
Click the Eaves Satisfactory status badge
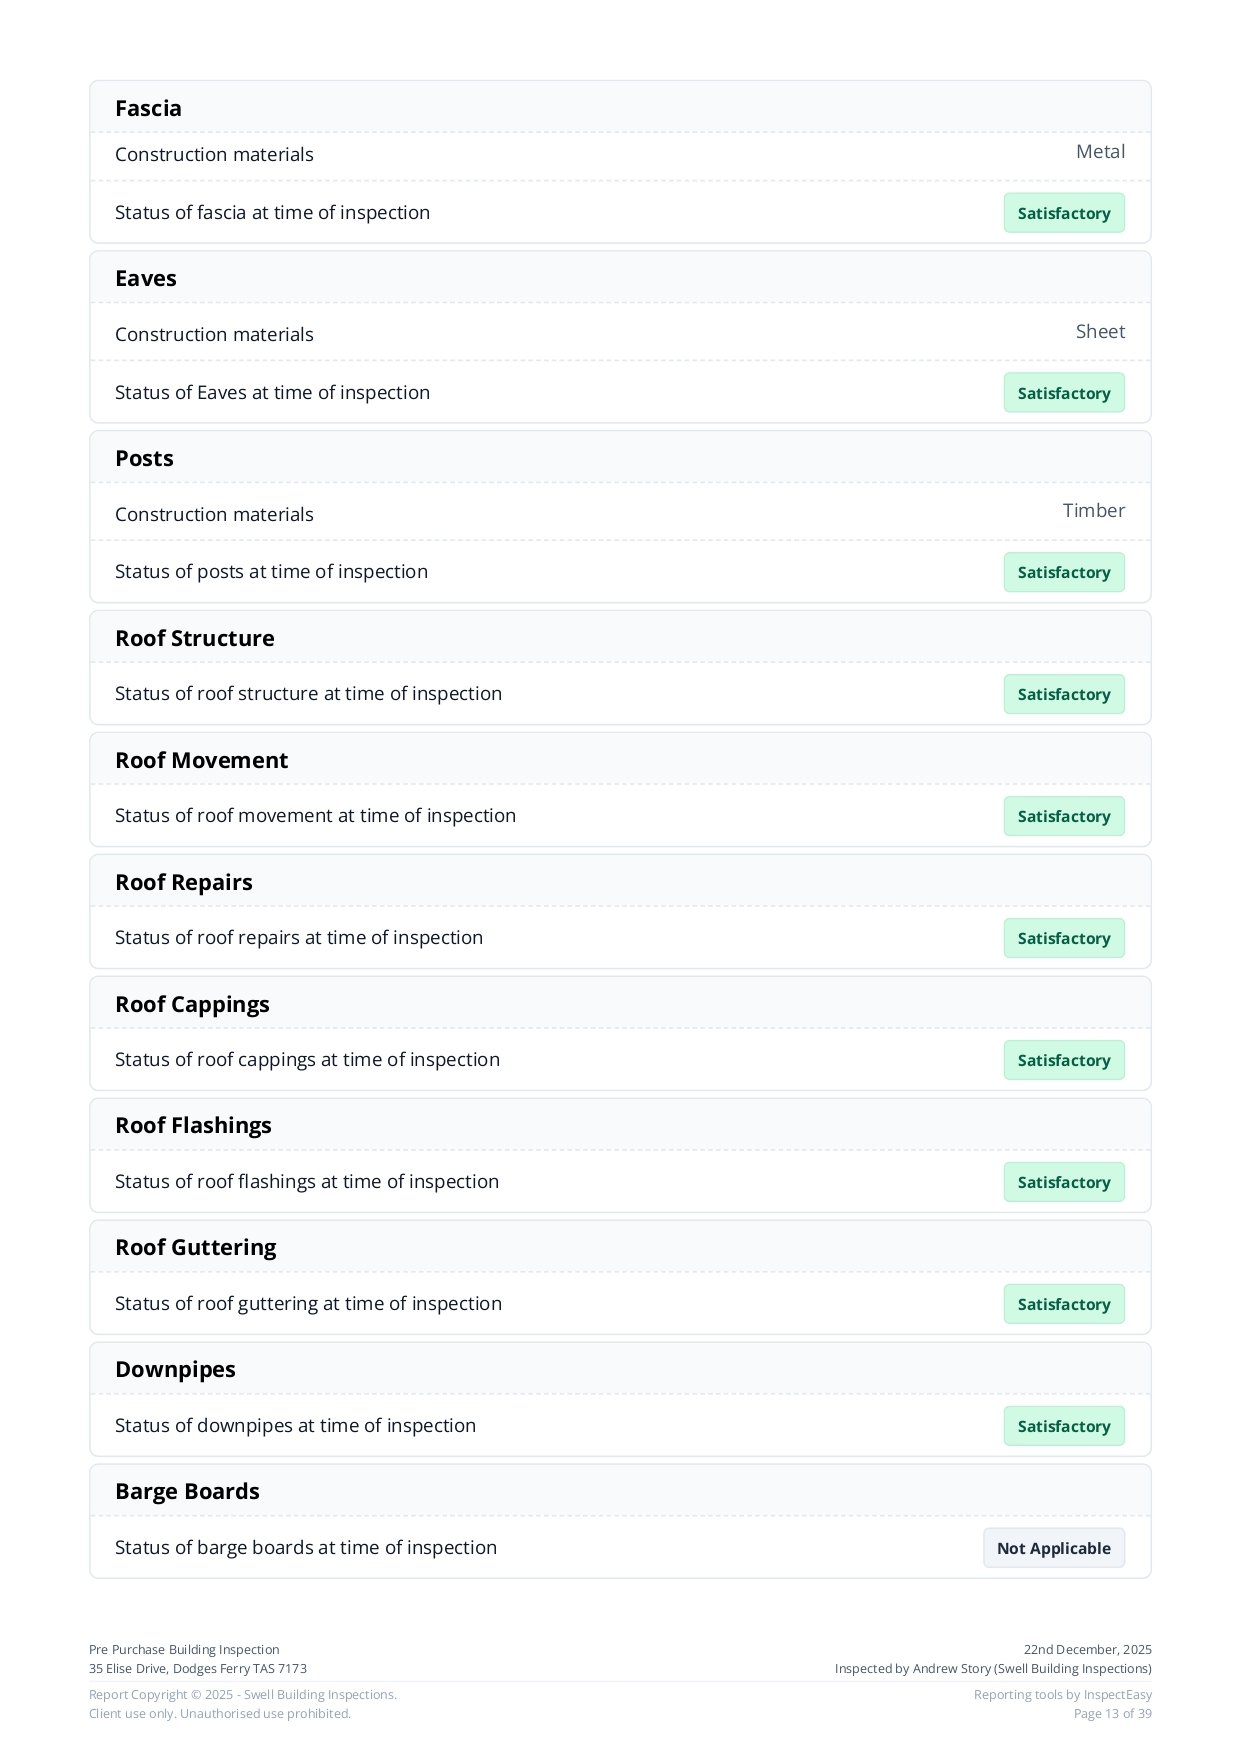click(x=1063, y=393)
